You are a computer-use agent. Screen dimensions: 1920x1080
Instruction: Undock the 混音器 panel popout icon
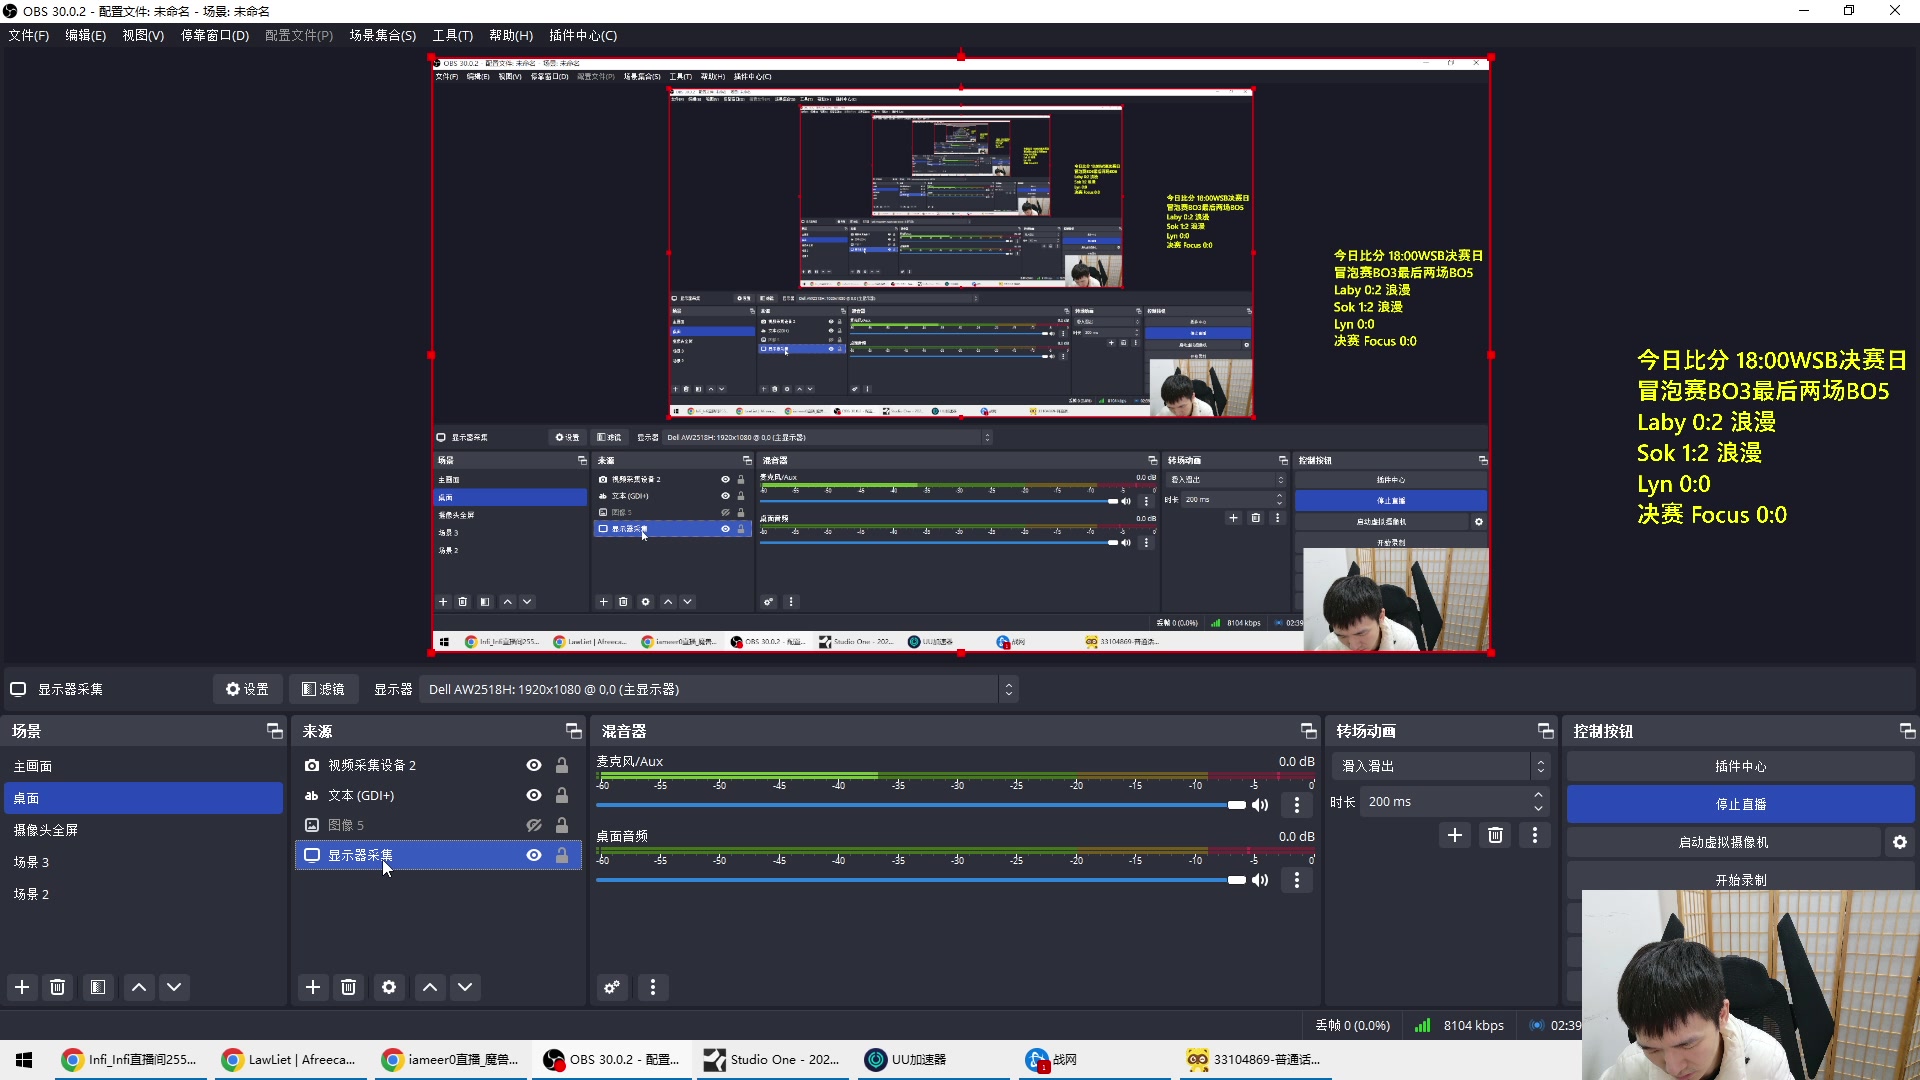click(x=1308, y=731)
